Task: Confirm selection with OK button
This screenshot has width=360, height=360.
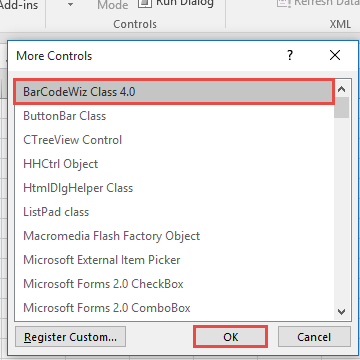Action: point(231,337)
